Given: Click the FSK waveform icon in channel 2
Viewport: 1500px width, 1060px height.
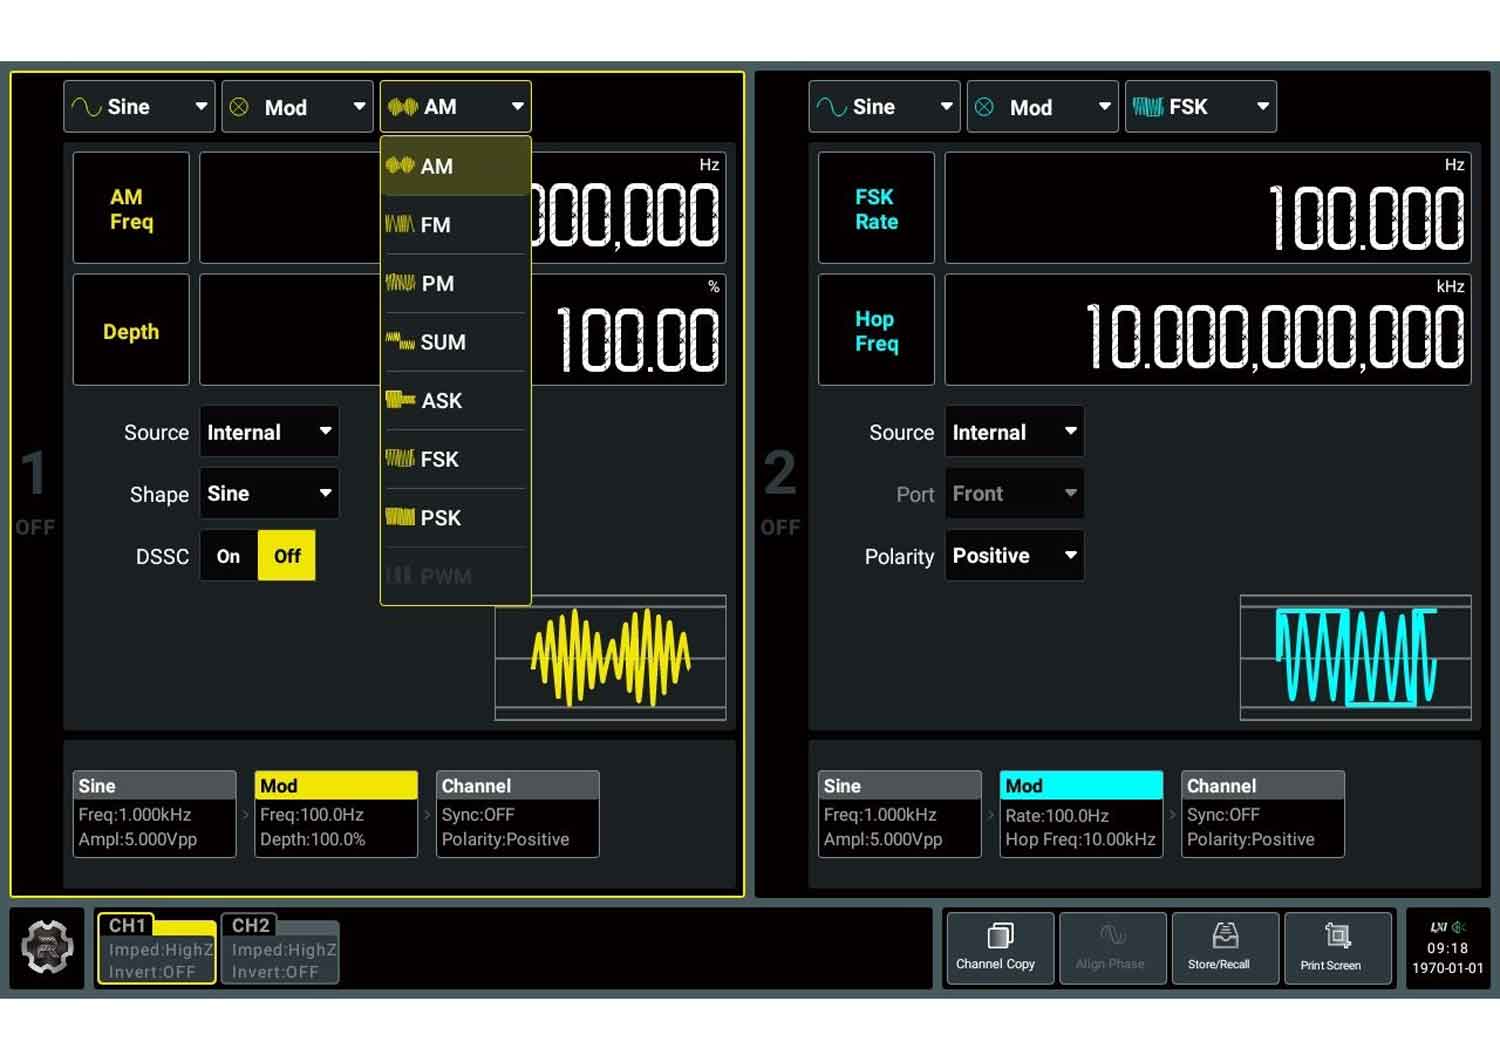Looking at the screenshot, I should click(x=1148, y=107).
